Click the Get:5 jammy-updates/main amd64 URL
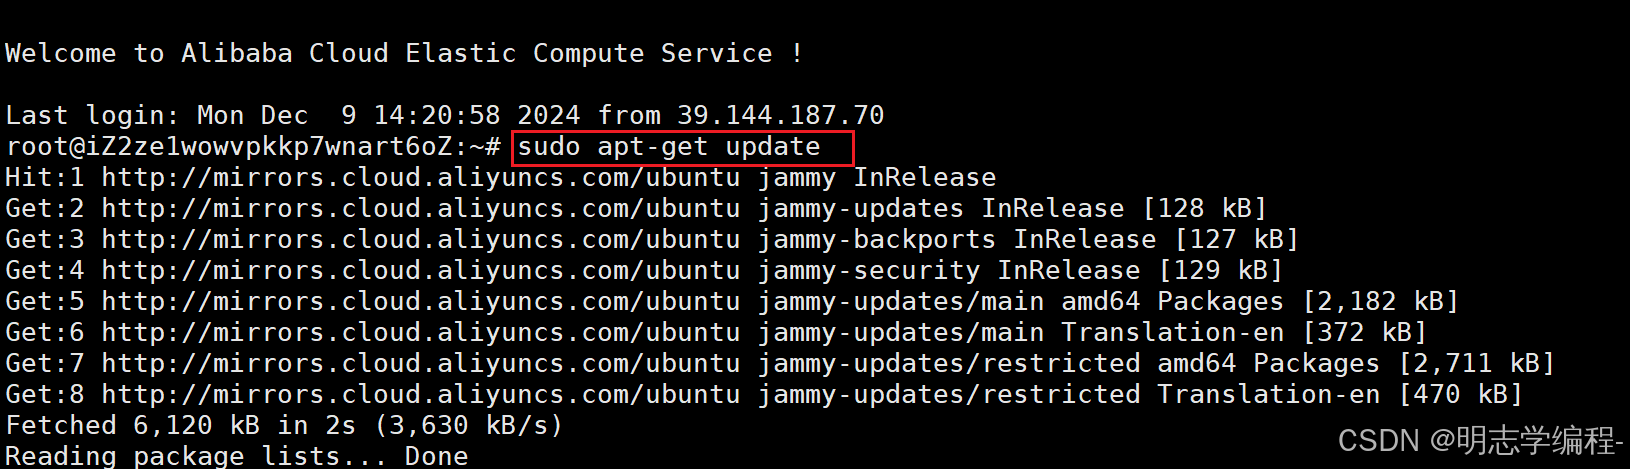 (x=420, y=302)
